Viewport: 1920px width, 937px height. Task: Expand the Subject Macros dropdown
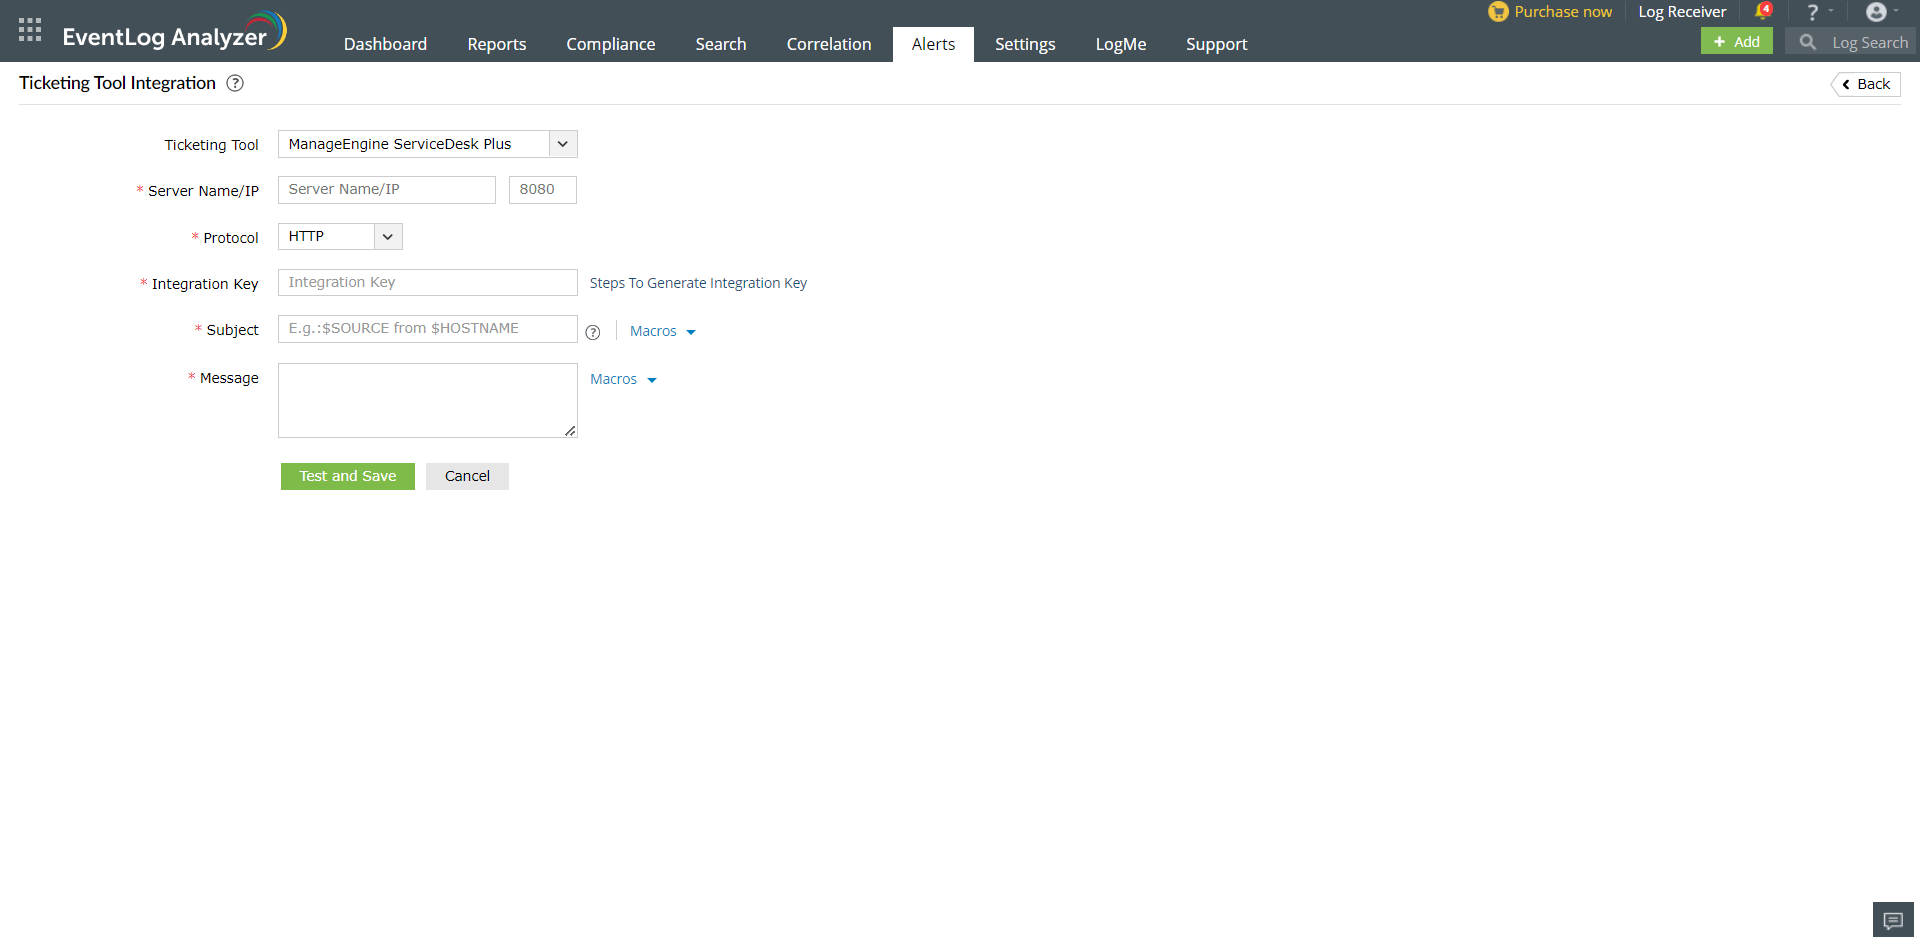(x=663, y=331)
